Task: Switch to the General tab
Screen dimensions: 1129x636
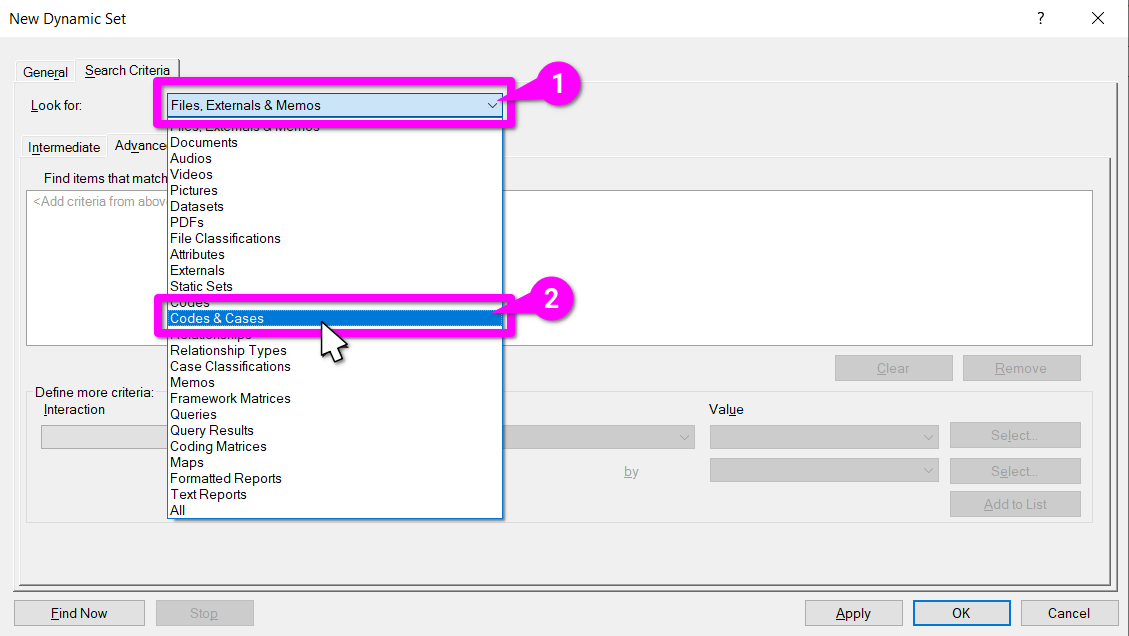Action: point(46,72)
